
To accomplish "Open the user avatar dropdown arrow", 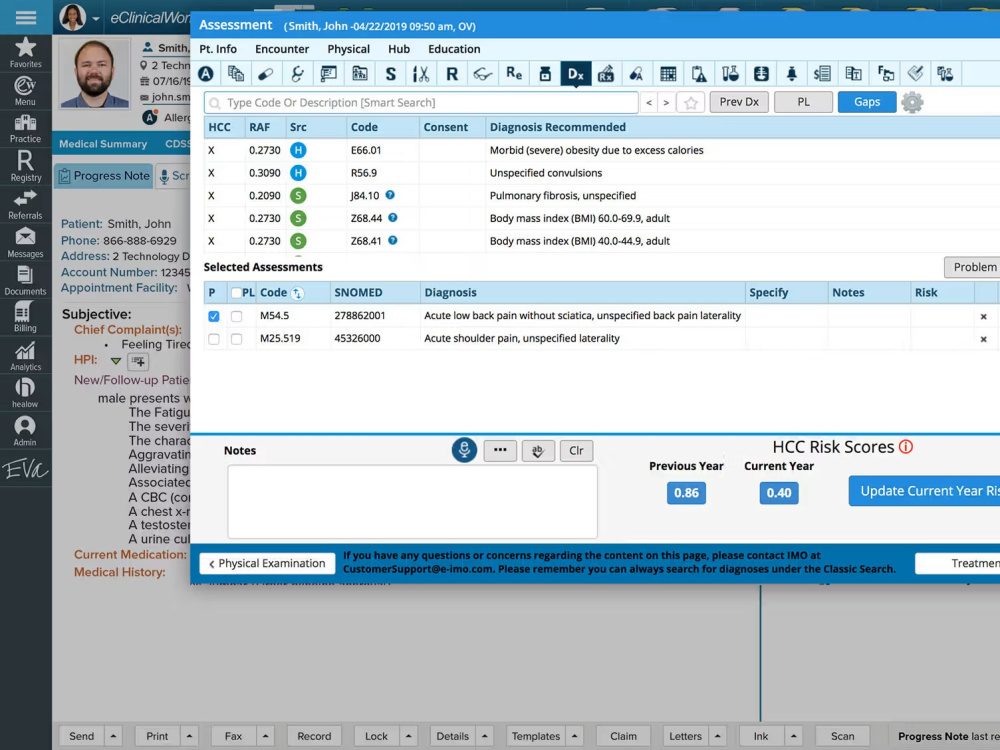I will point(96,18).
